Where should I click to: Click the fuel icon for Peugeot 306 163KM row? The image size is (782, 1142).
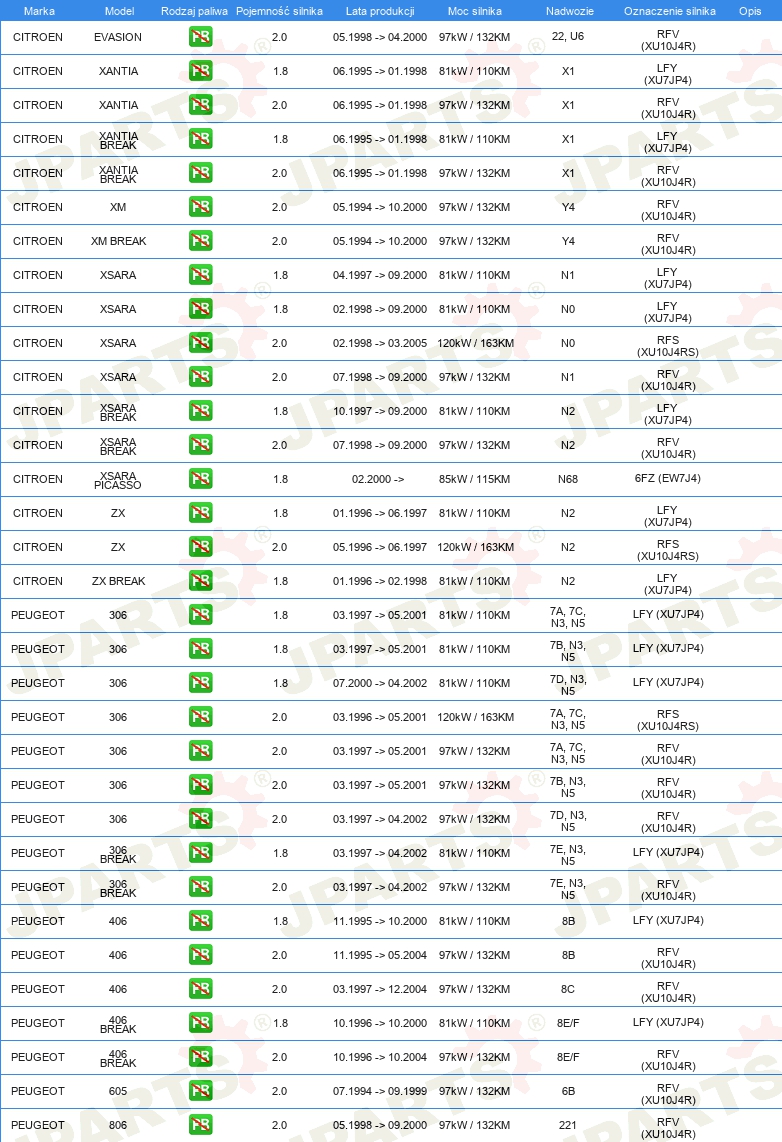click(x=200, y=717)
